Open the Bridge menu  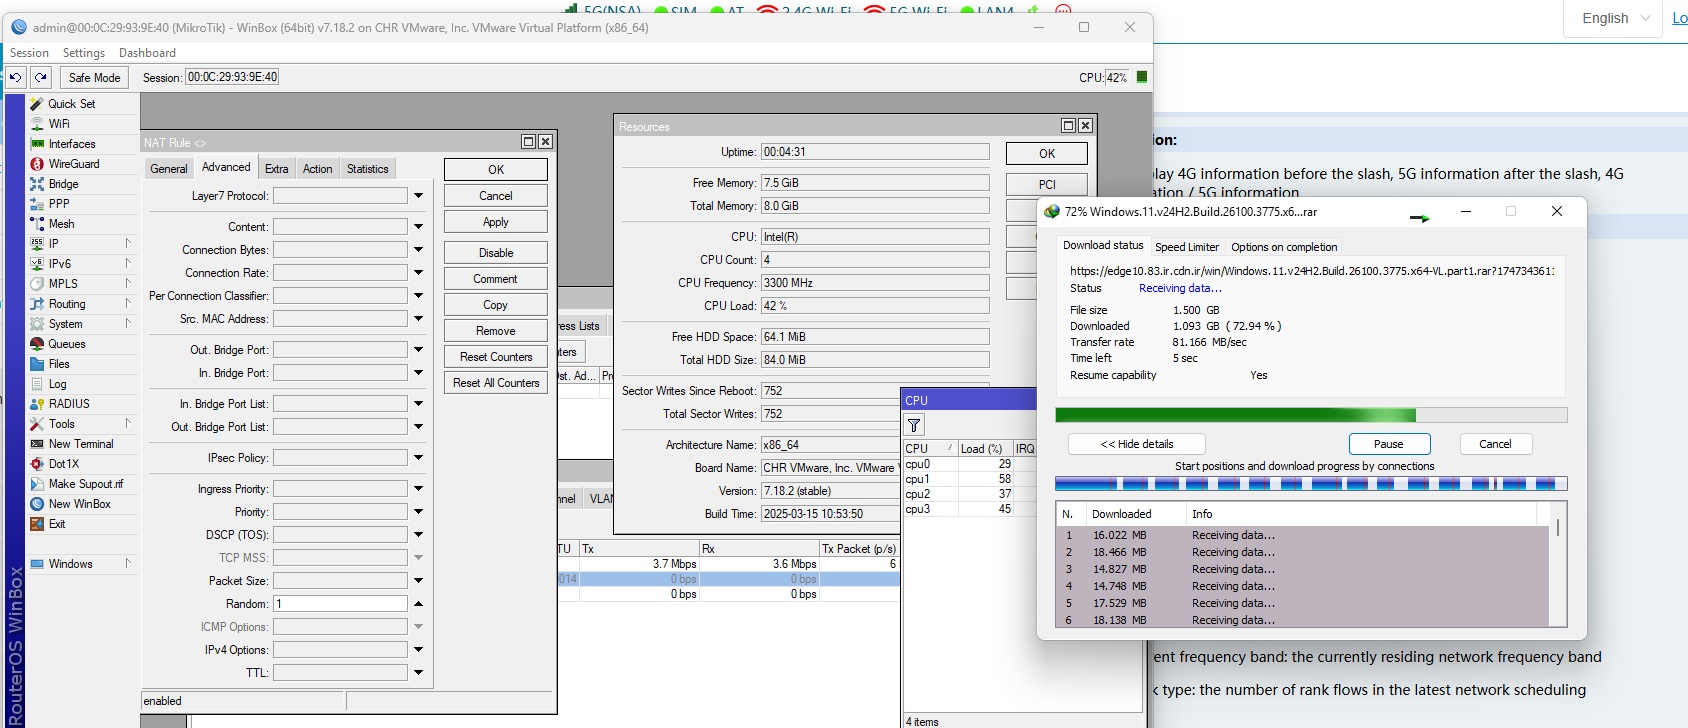63,184
